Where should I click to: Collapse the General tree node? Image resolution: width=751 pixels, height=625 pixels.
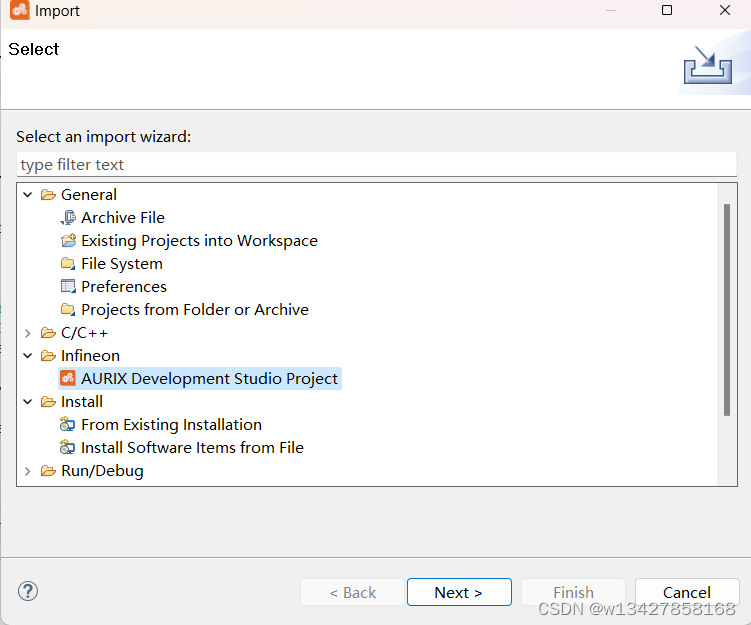28,195
